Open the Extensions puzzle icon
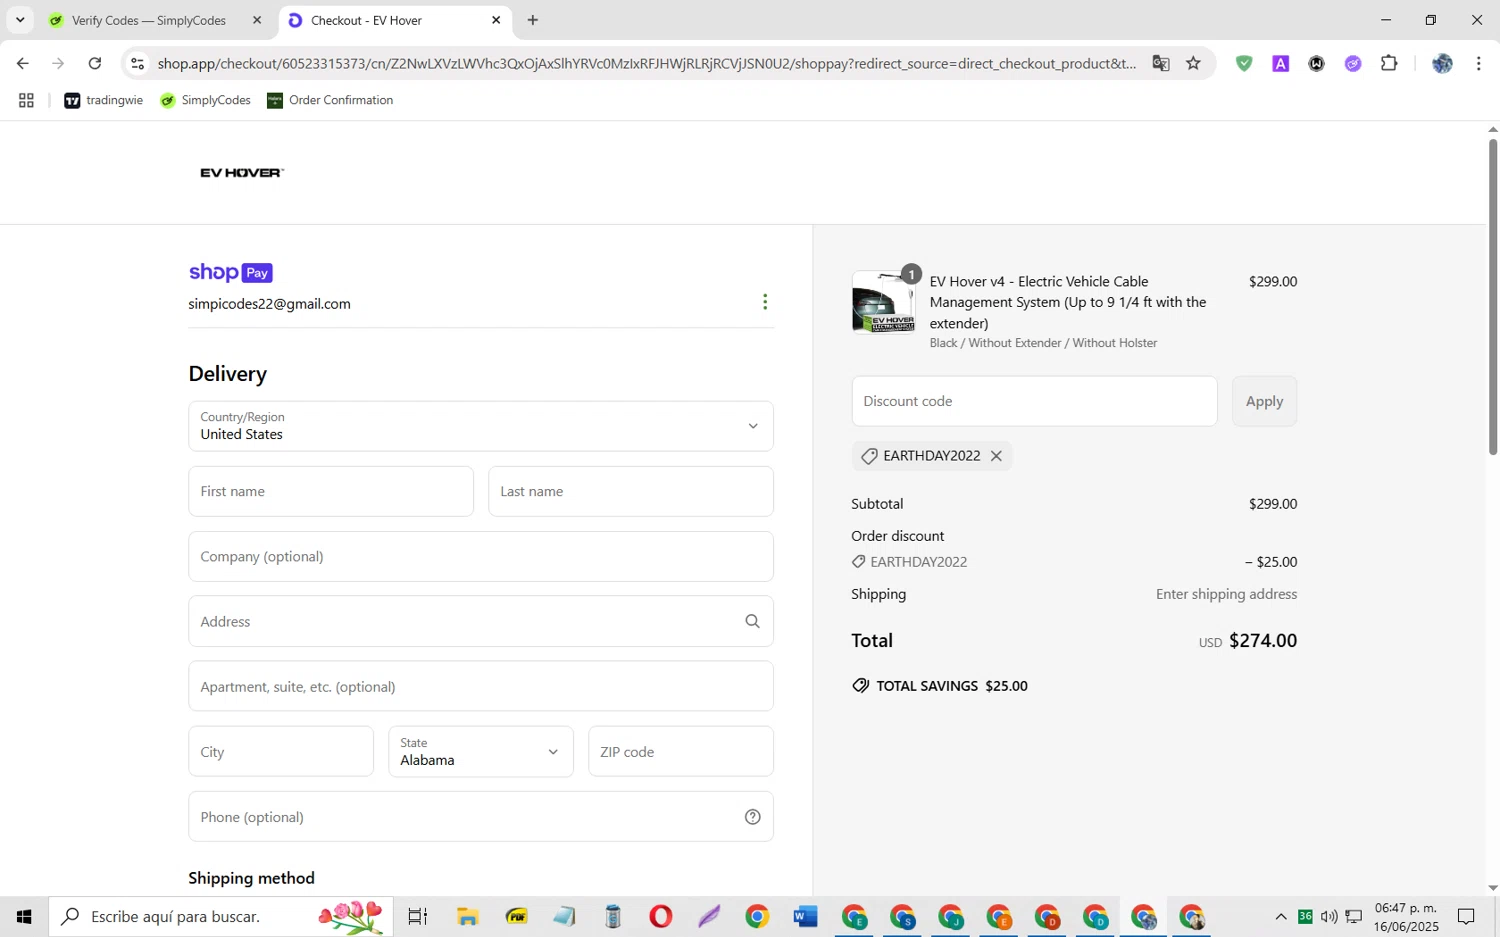This screenshot has height=937, width=1500. click(x=1389, y=63)
